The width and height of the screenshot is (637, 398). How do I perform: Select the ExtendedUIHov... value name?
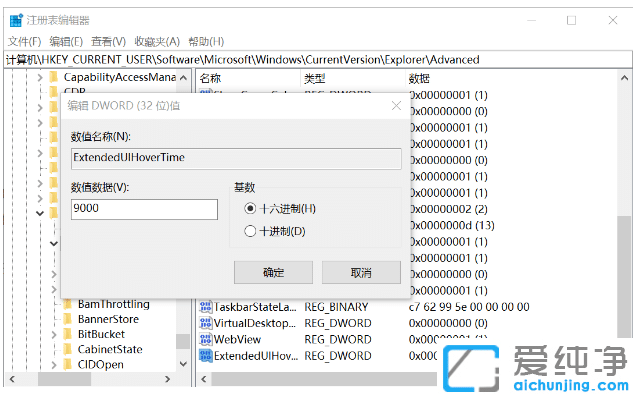[x=256, y=356]
